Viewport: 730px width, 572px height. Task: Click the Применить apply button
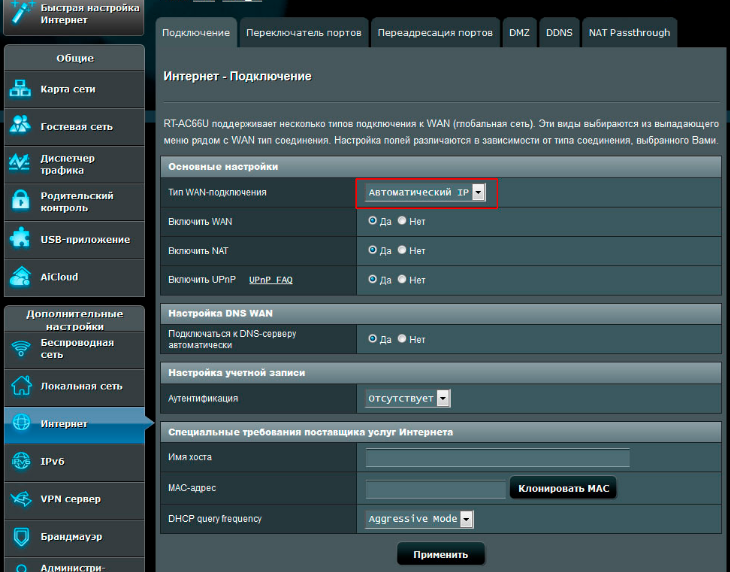pos(440,554)
